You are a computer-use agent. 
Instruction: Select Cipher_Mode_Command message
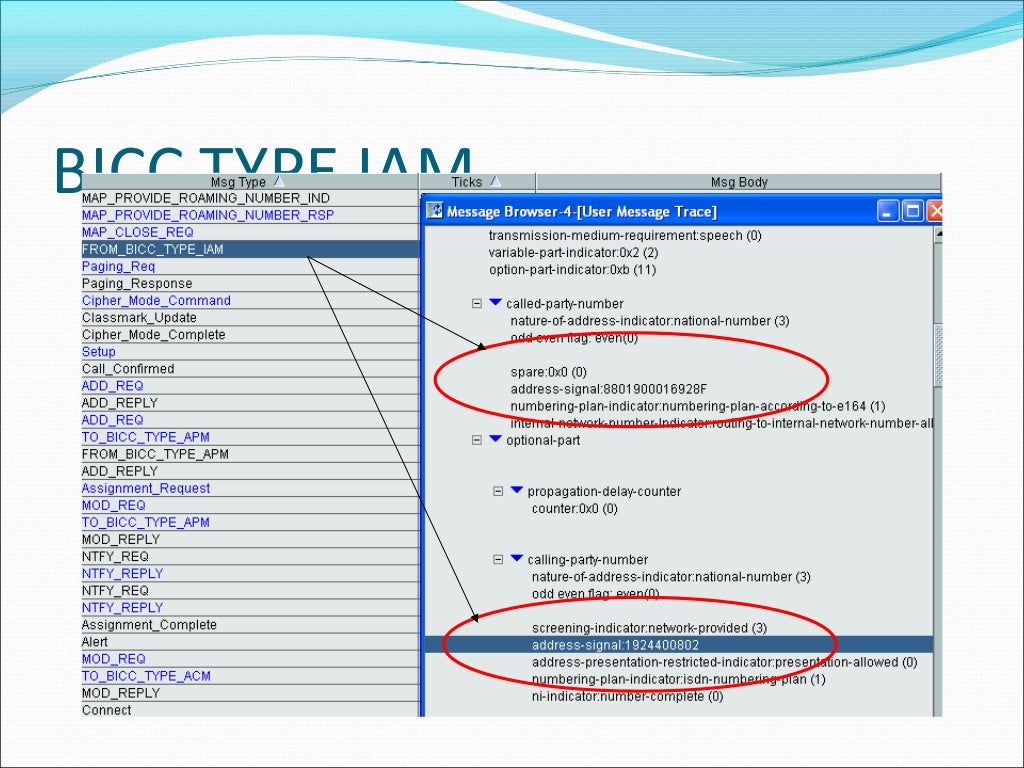pos(249,300)
